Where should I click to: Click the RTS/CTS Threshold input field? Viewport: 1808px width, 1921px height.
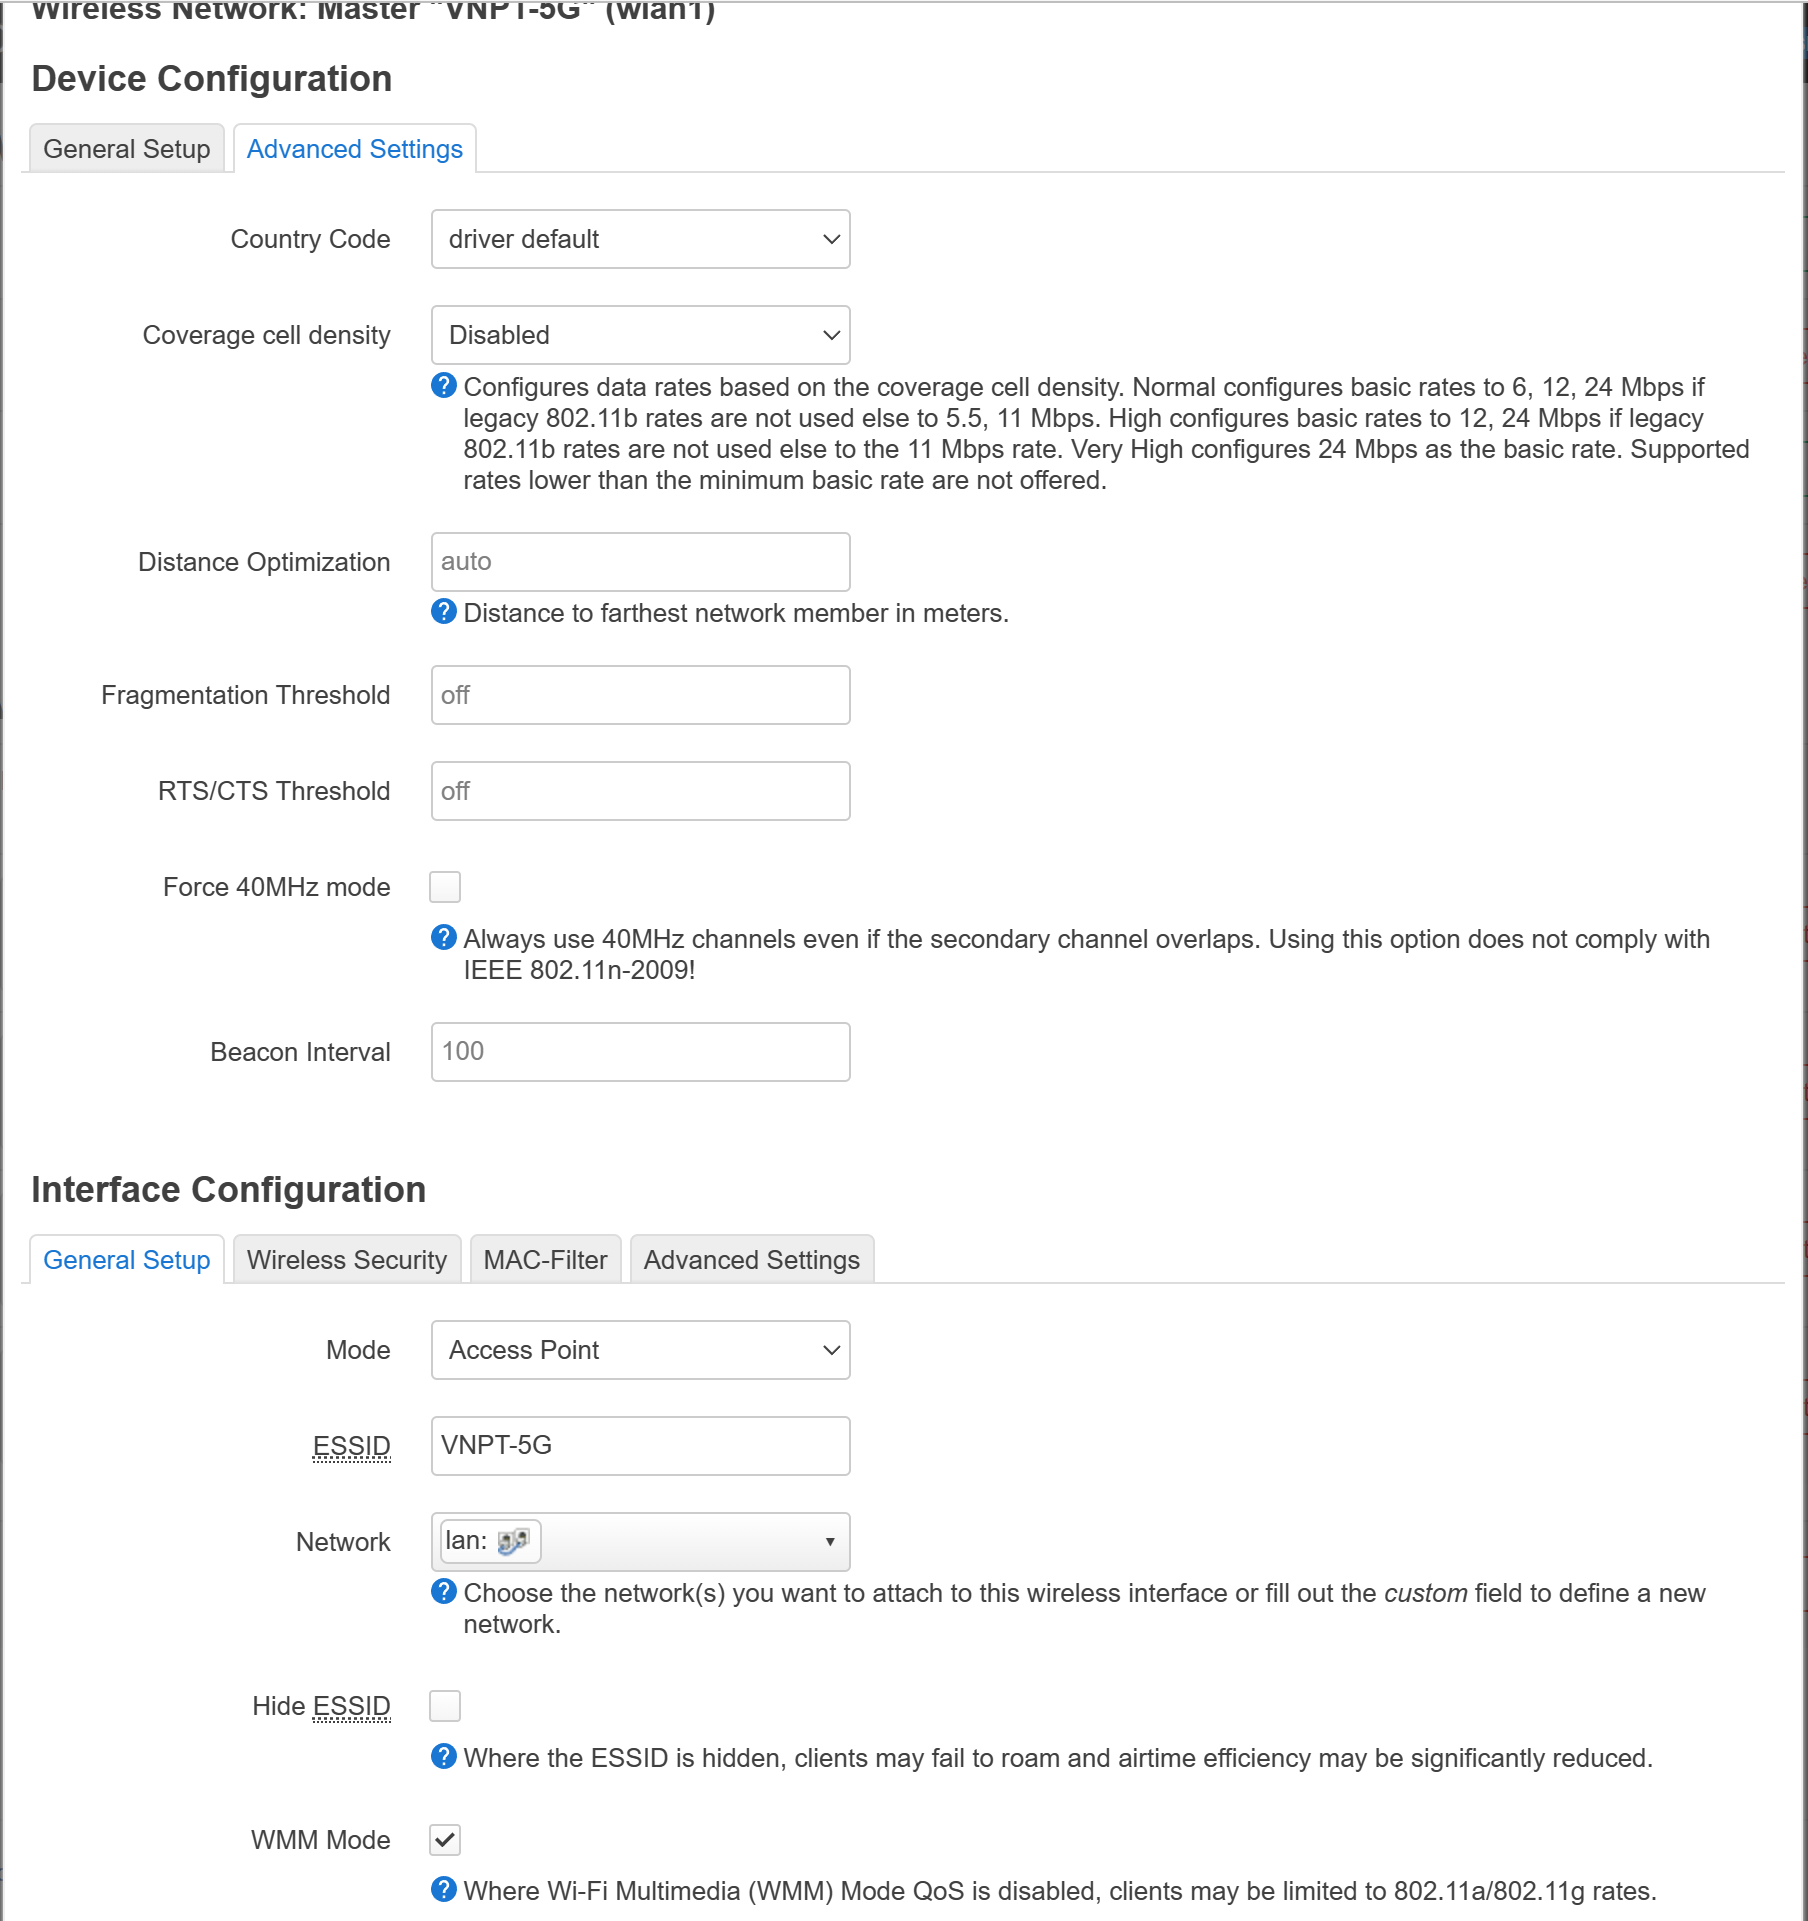pos(641,791)
